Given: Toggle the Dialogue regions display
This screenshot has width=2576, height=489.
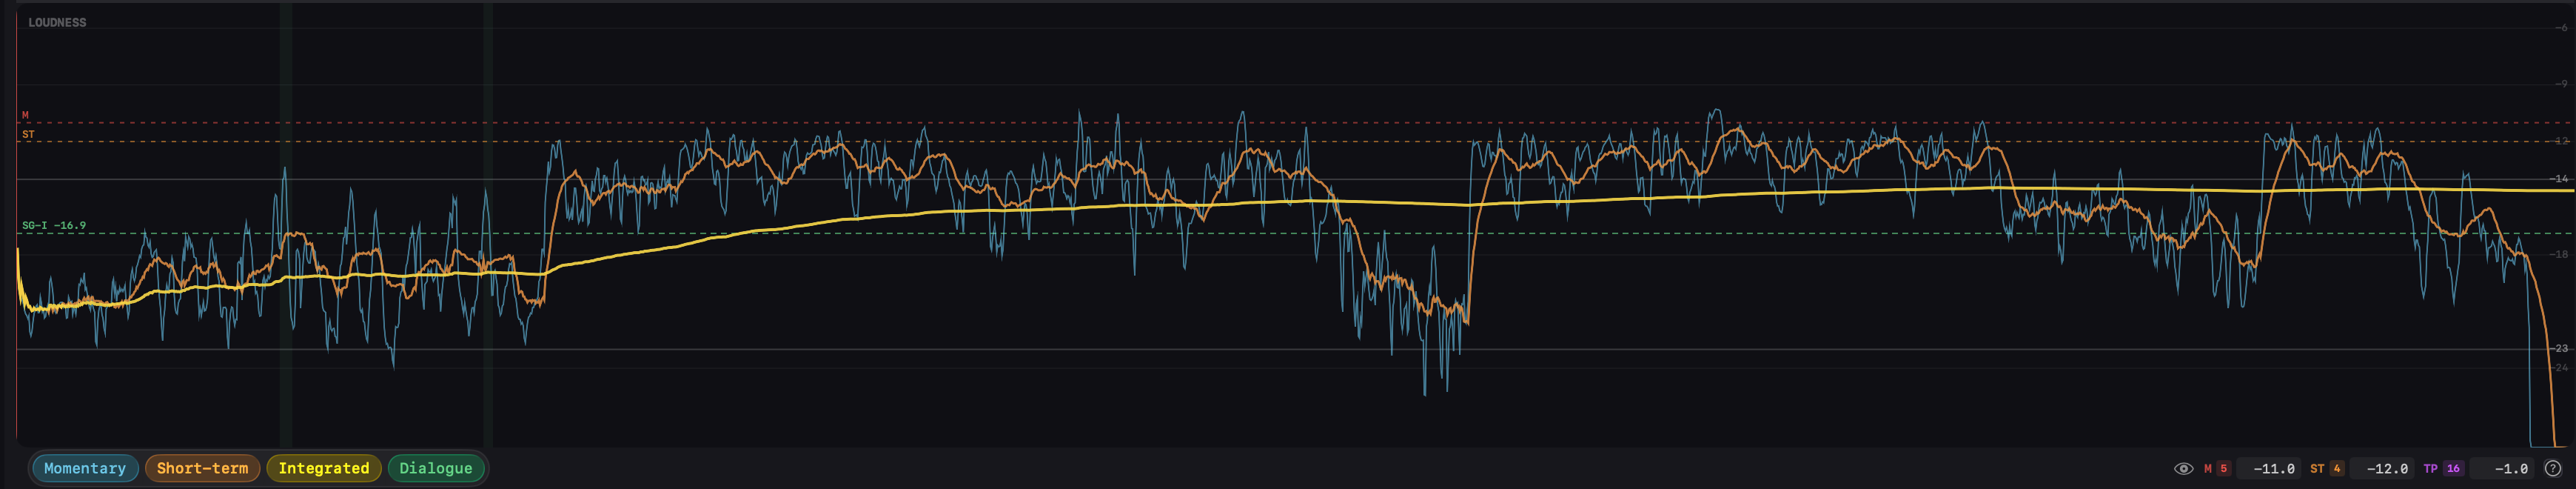Looking at the screenshot, I should tap(435, 468).
